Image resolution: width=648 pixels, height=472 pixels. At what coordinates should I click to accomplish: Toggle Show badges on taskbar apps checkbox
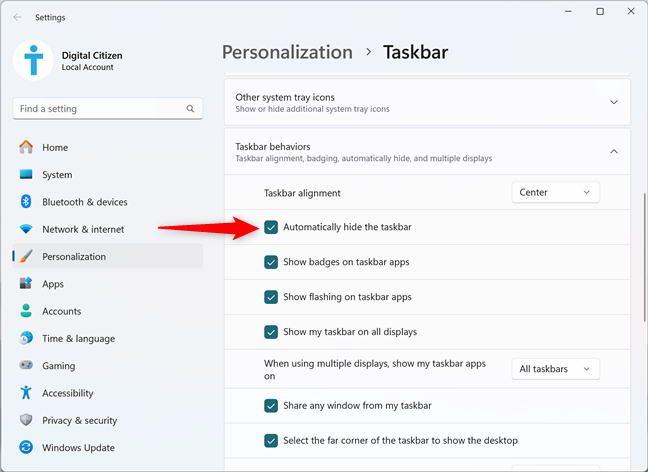coord(271,262)
